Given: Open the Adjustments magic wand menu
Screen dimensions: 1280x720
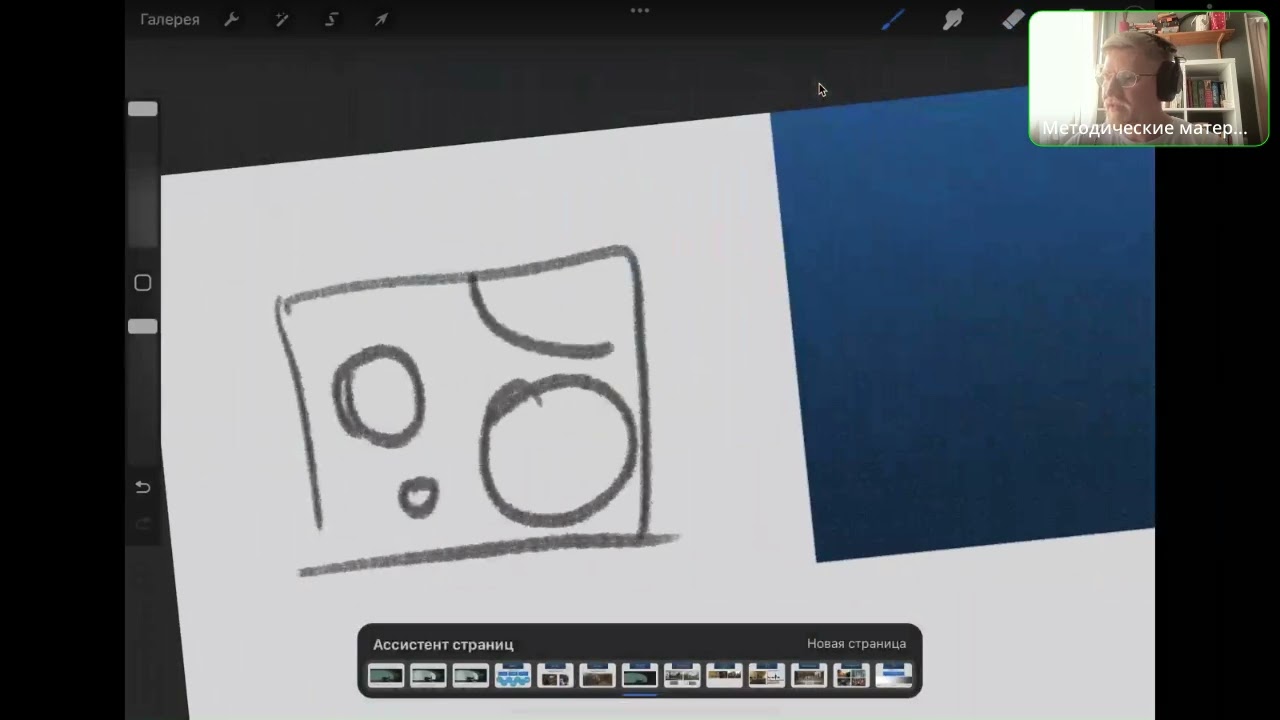Looking at the screenshot, I should click(x=281, y=19).
